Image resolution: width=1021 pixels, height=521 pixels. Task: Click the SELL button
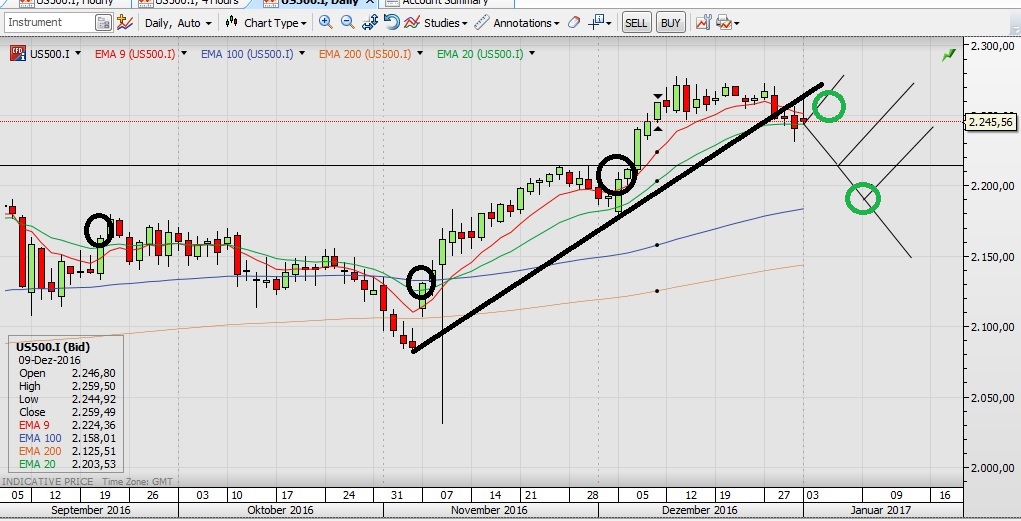636,23
